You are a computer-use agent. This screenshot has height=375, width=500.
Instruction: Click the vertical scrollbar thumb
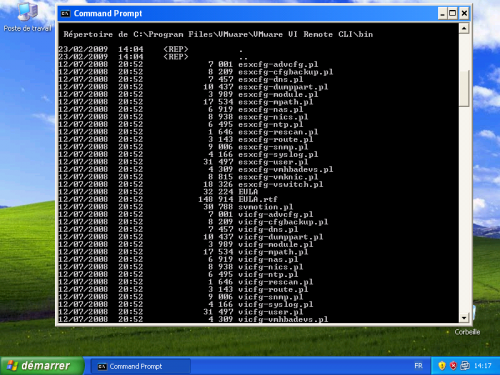click(464, 88)
